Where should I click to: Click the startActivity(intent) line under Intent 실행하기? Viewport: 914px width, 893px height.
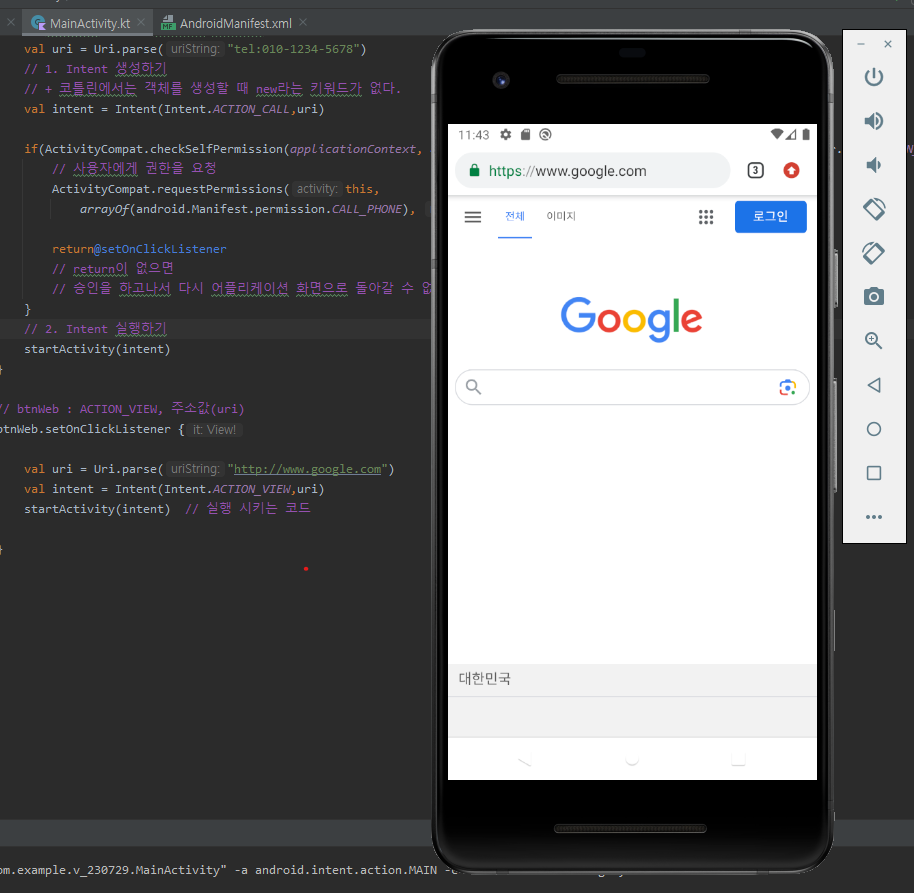97,349
